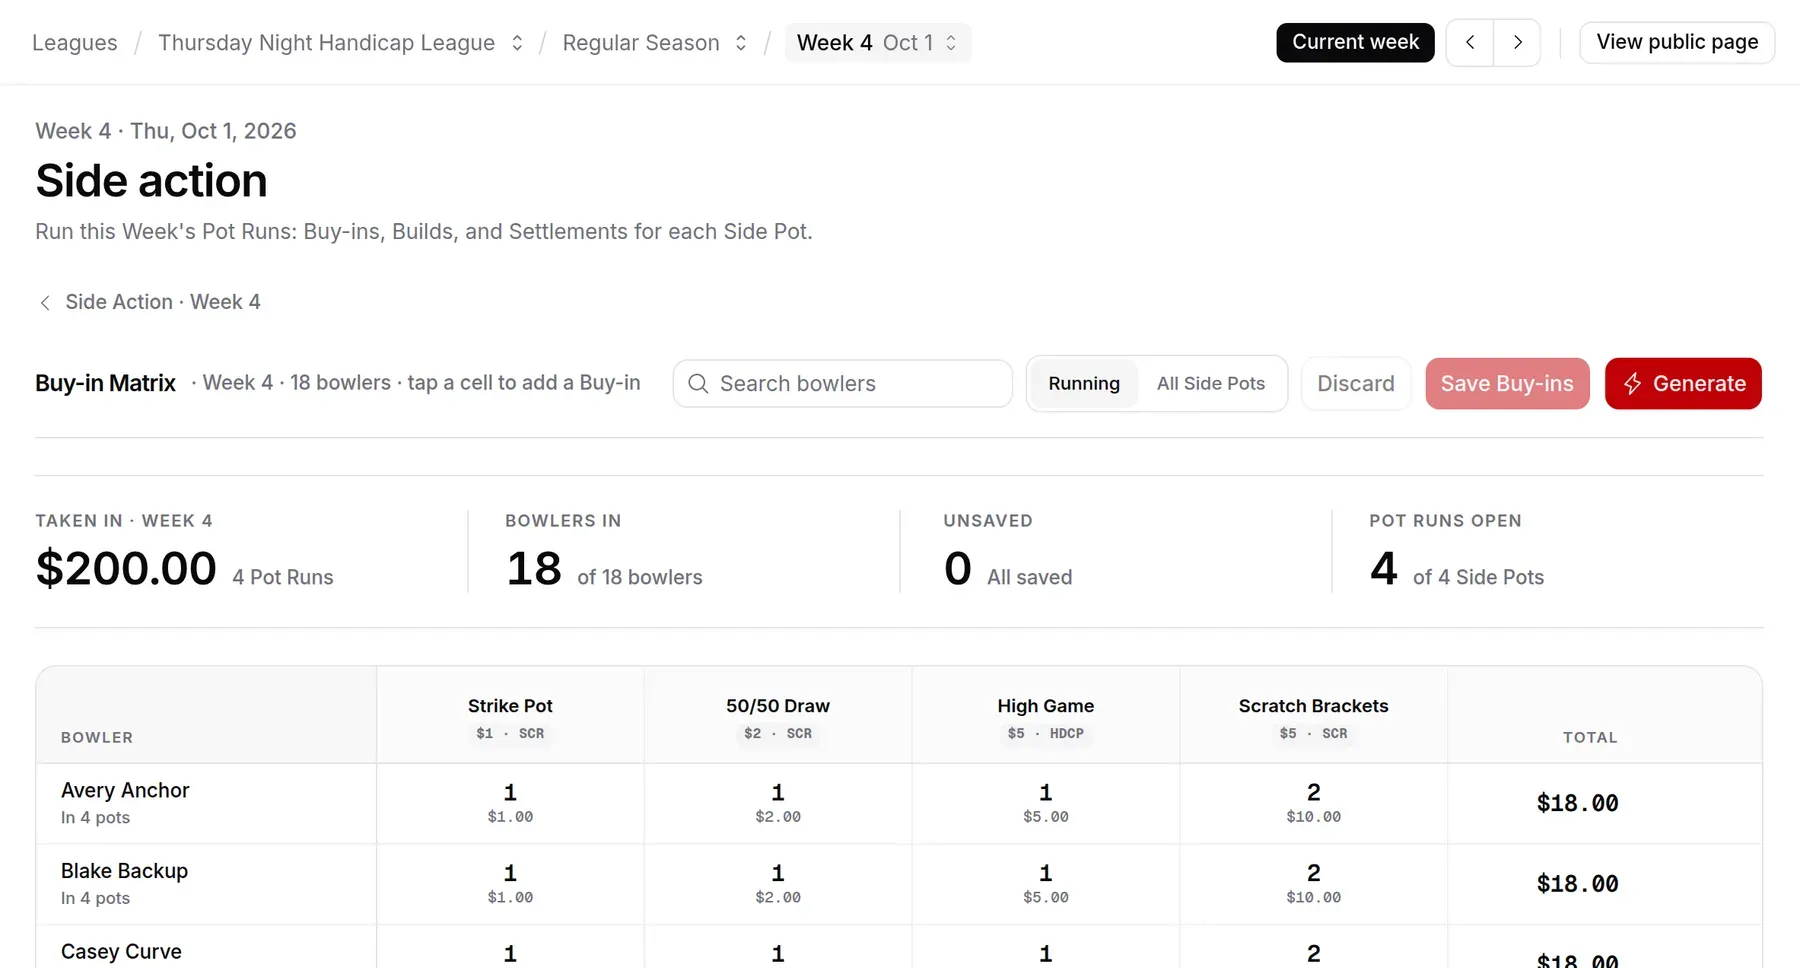
Task: Click Avery Anchor's 50/50 Draw cell
Action: tap(778, 804)
